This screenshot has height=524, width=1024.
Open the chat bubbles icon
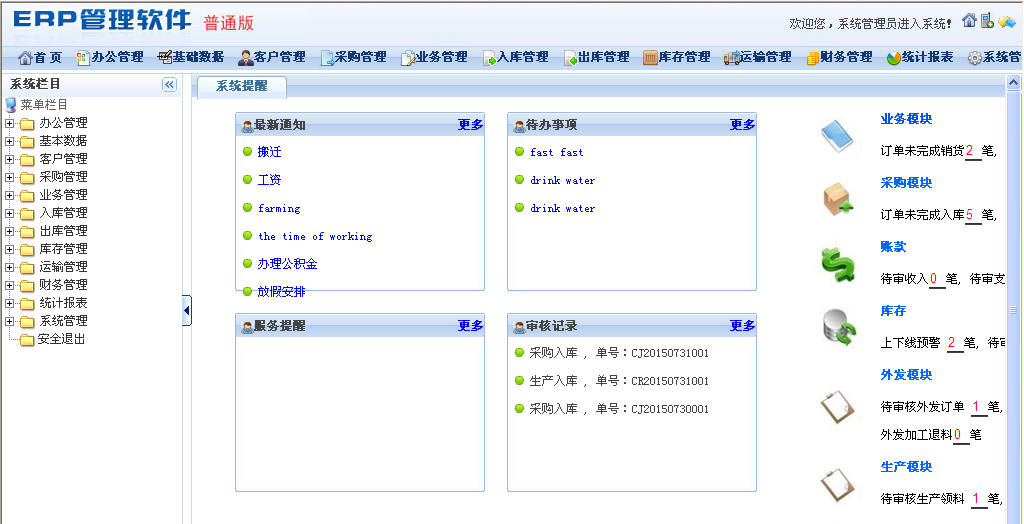[1007, 22]
